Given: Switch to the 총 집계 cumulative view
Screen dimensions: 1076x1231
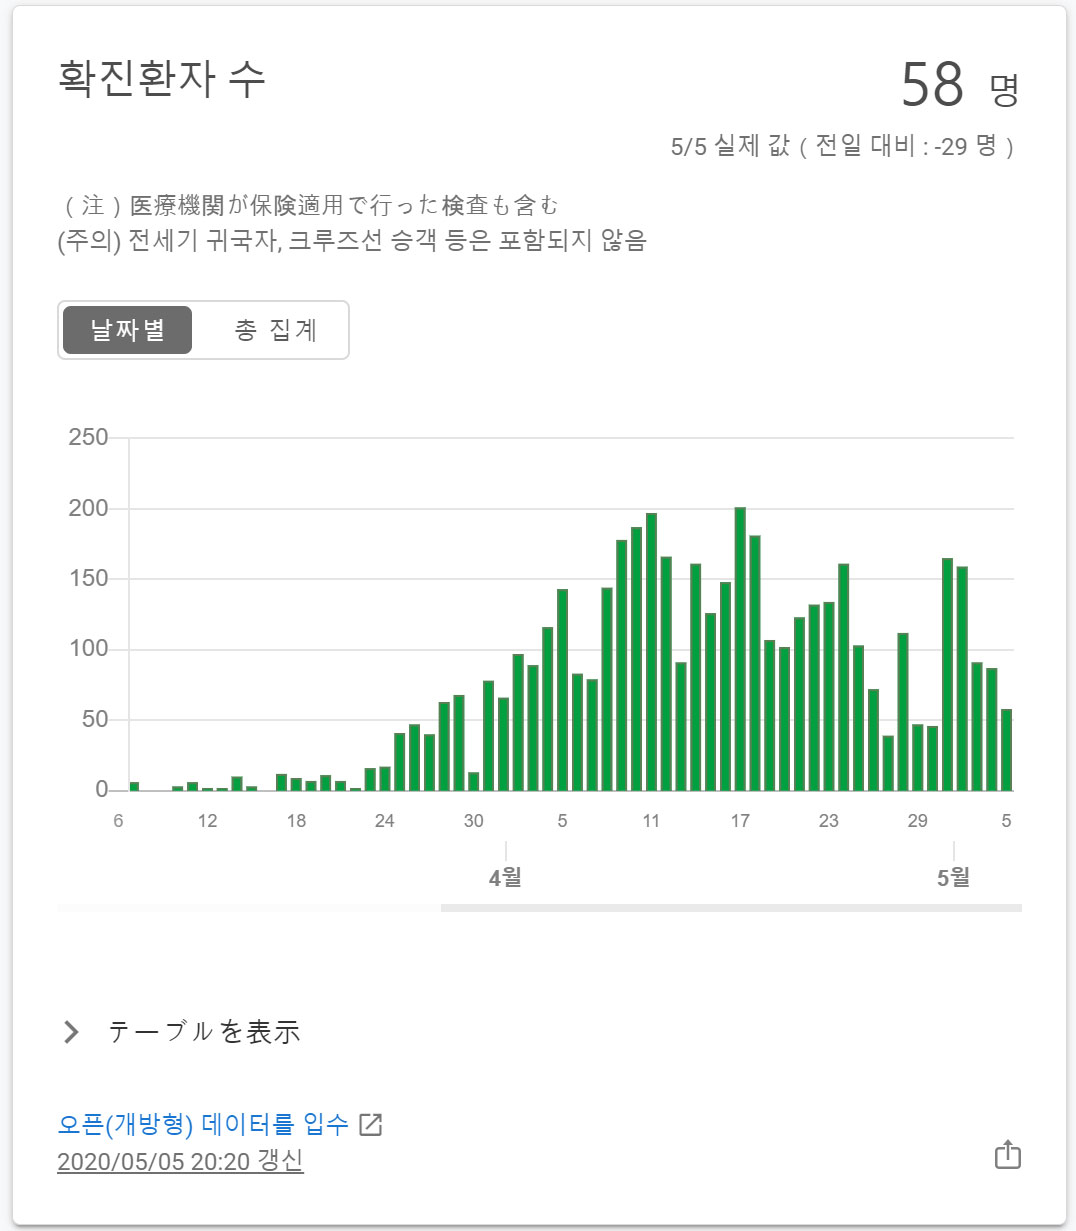Looking at the screenshot, I should [x=276, y=330].
